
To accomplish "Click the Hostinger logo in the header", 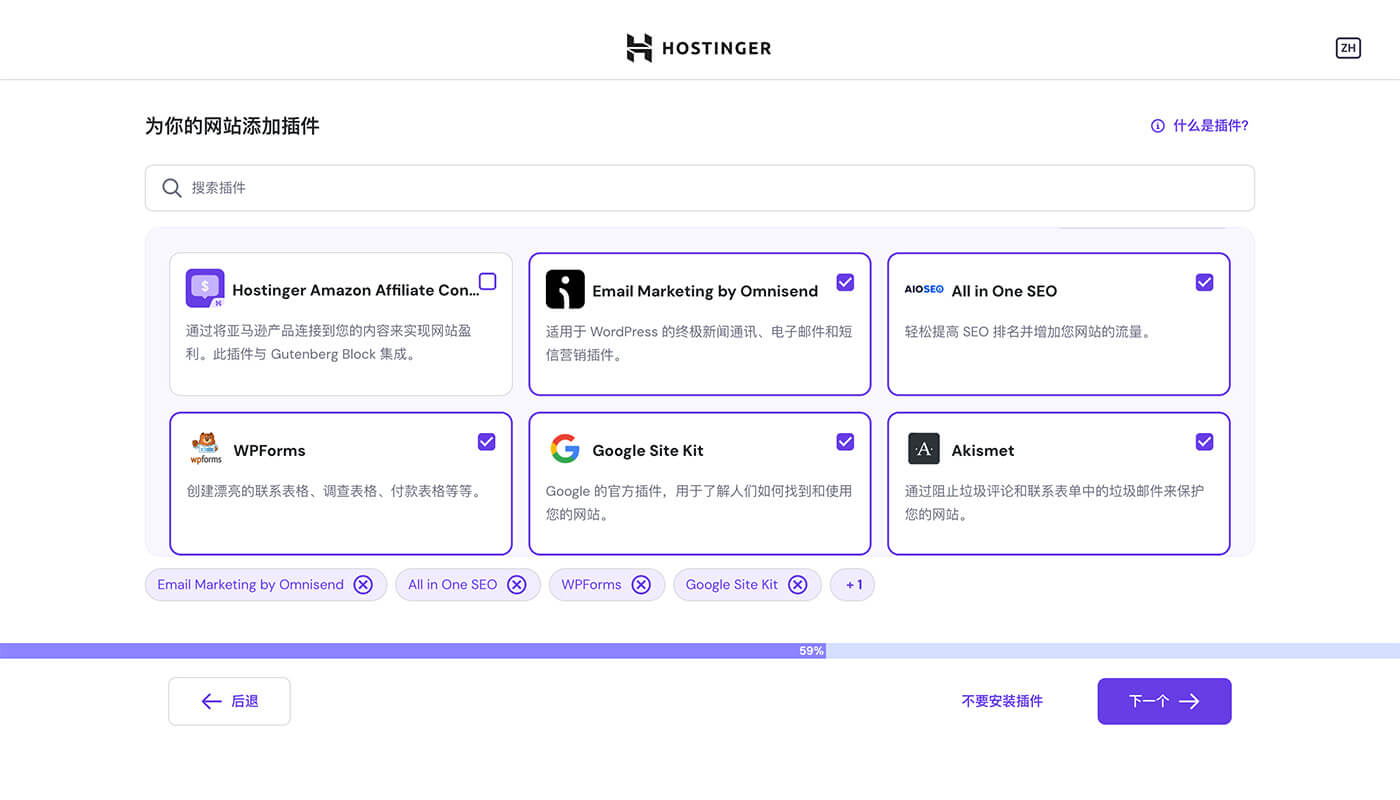I will click(699, 48).
